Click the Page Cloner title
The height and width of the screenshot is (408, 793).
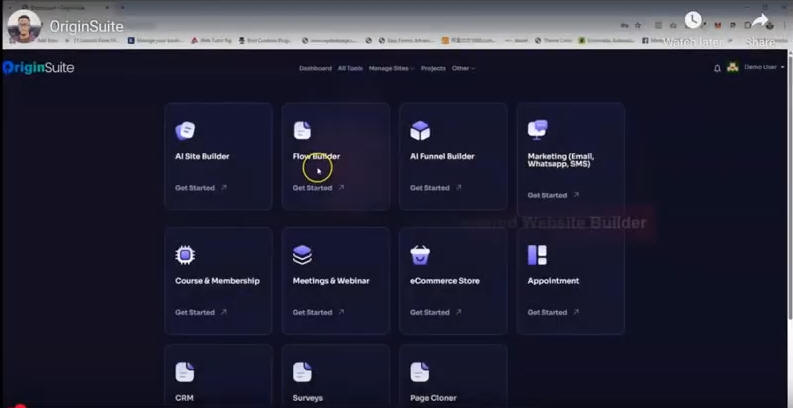click(x=433, y=398)
